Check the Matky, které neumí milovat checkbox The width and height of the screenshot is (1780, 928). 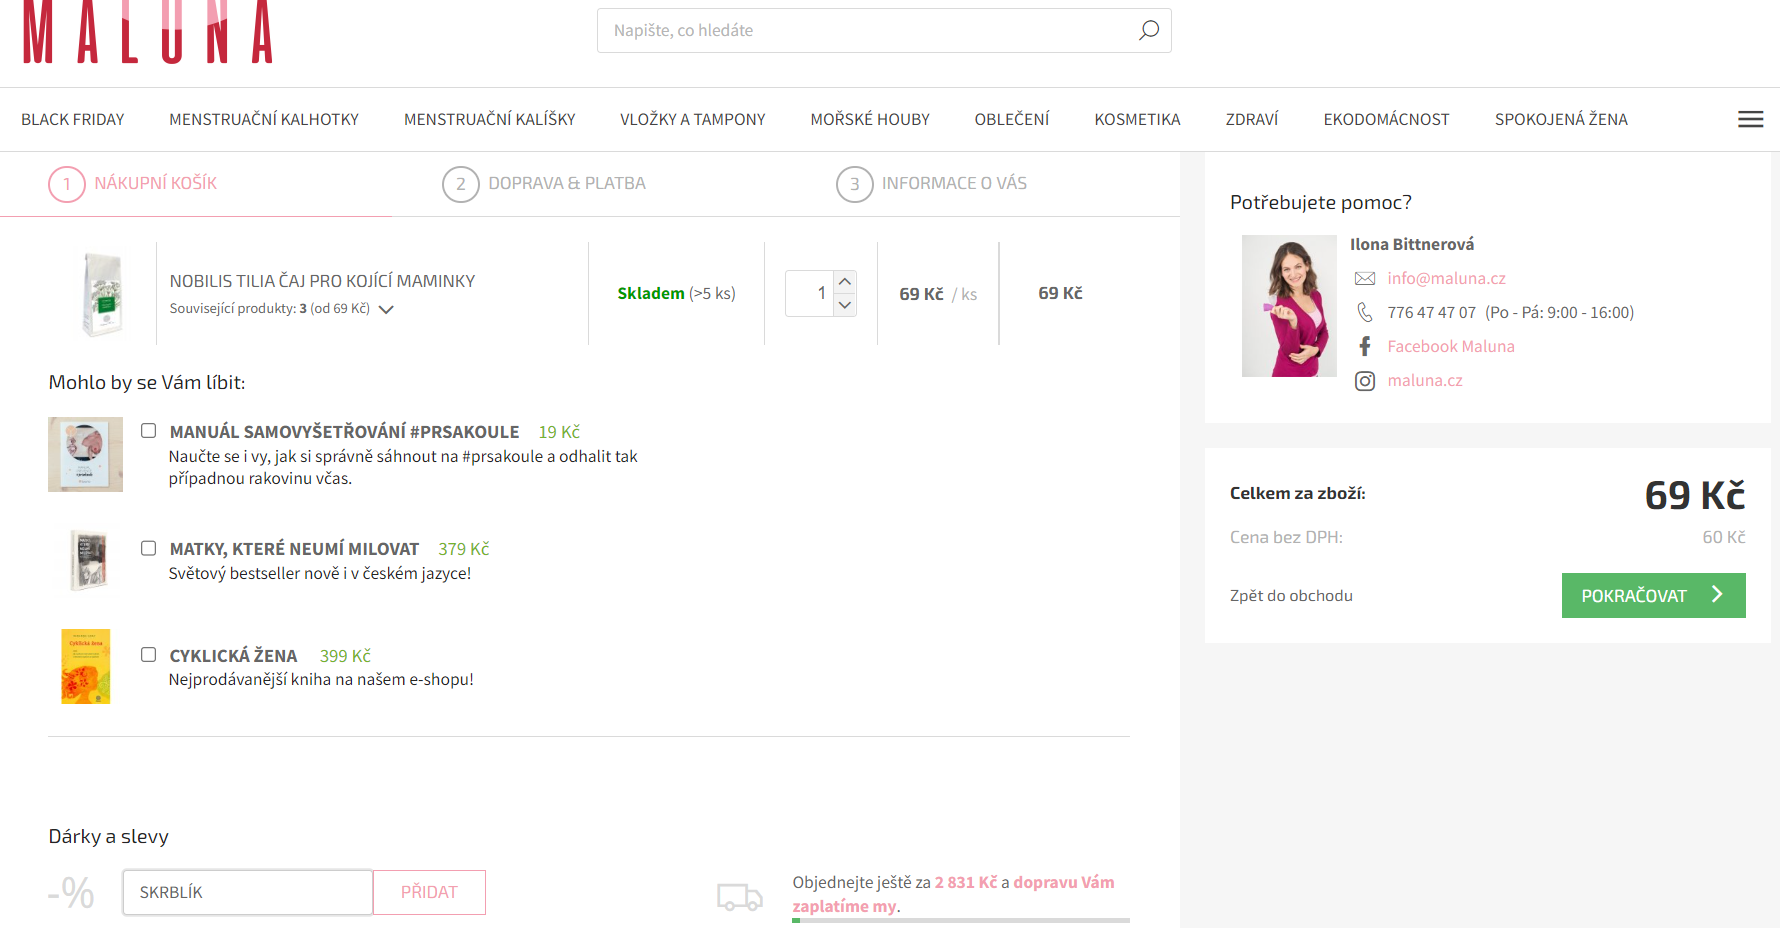148,548
